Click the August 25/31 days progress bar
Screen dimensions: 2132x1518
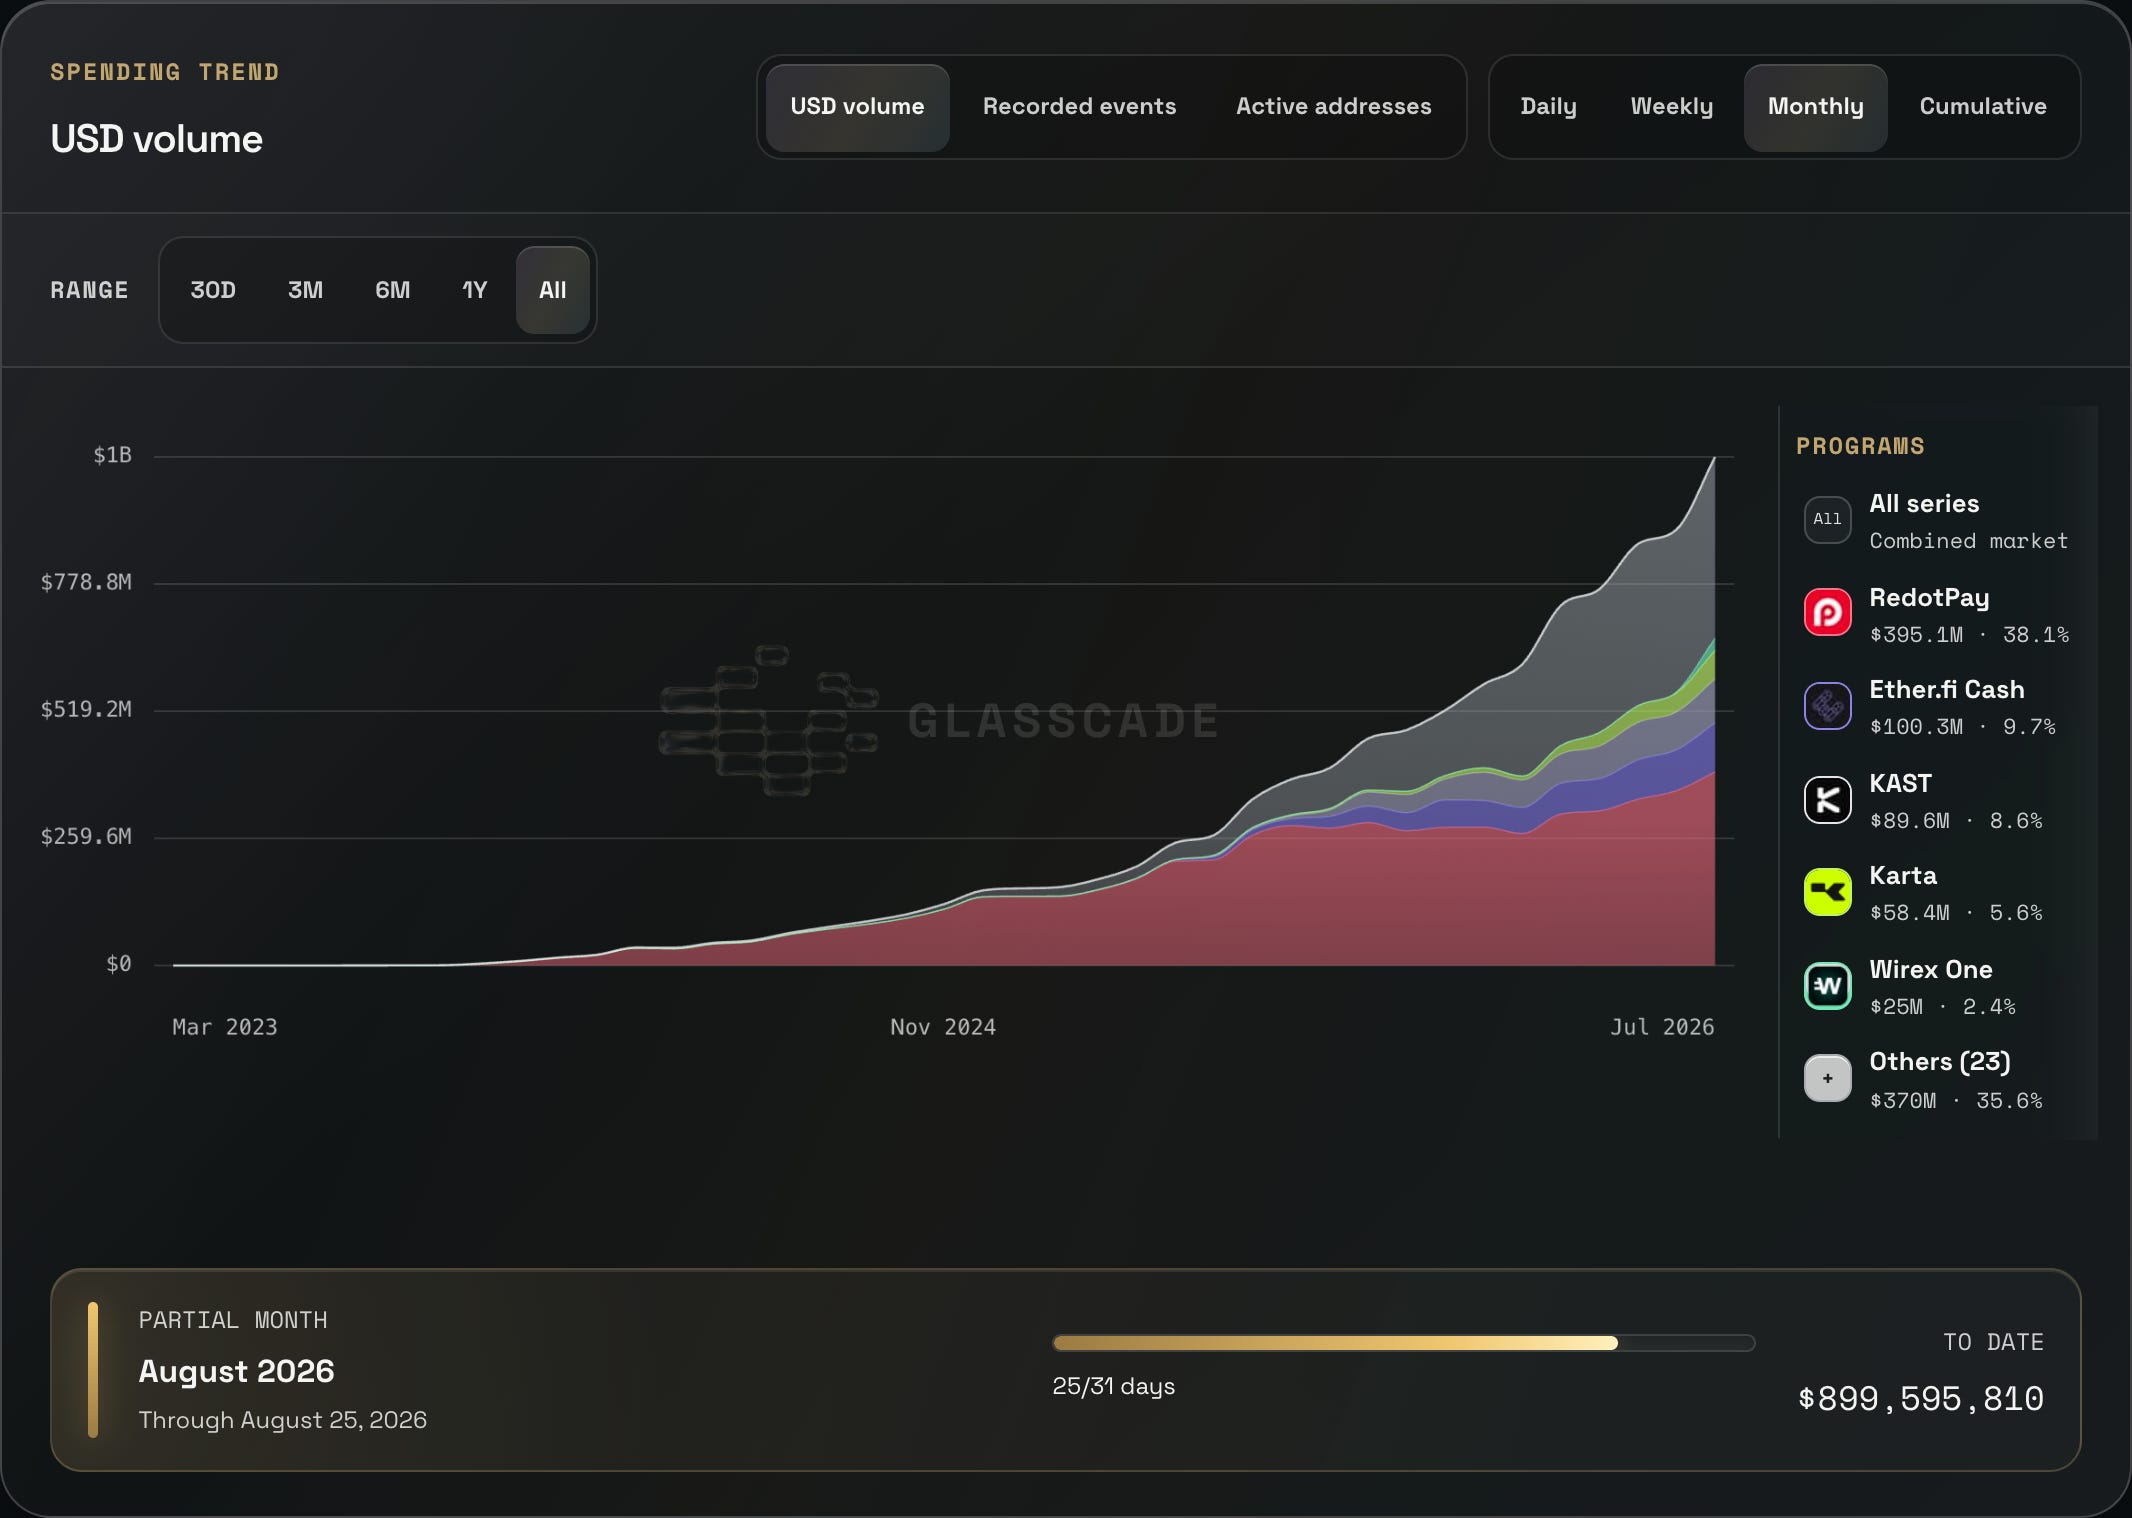pyautogui.click(x=1403, y=1343)
